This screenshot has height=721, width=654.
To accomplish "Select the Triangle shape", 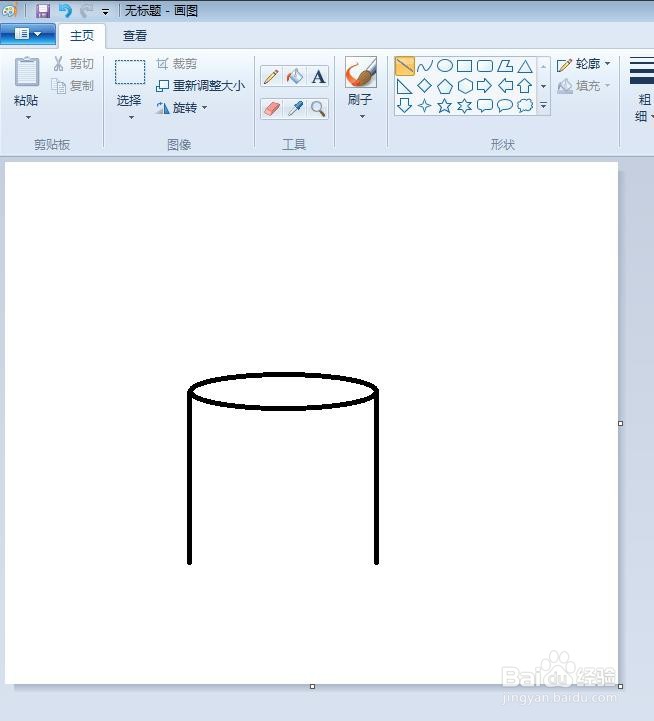I will tap(525, 66).
